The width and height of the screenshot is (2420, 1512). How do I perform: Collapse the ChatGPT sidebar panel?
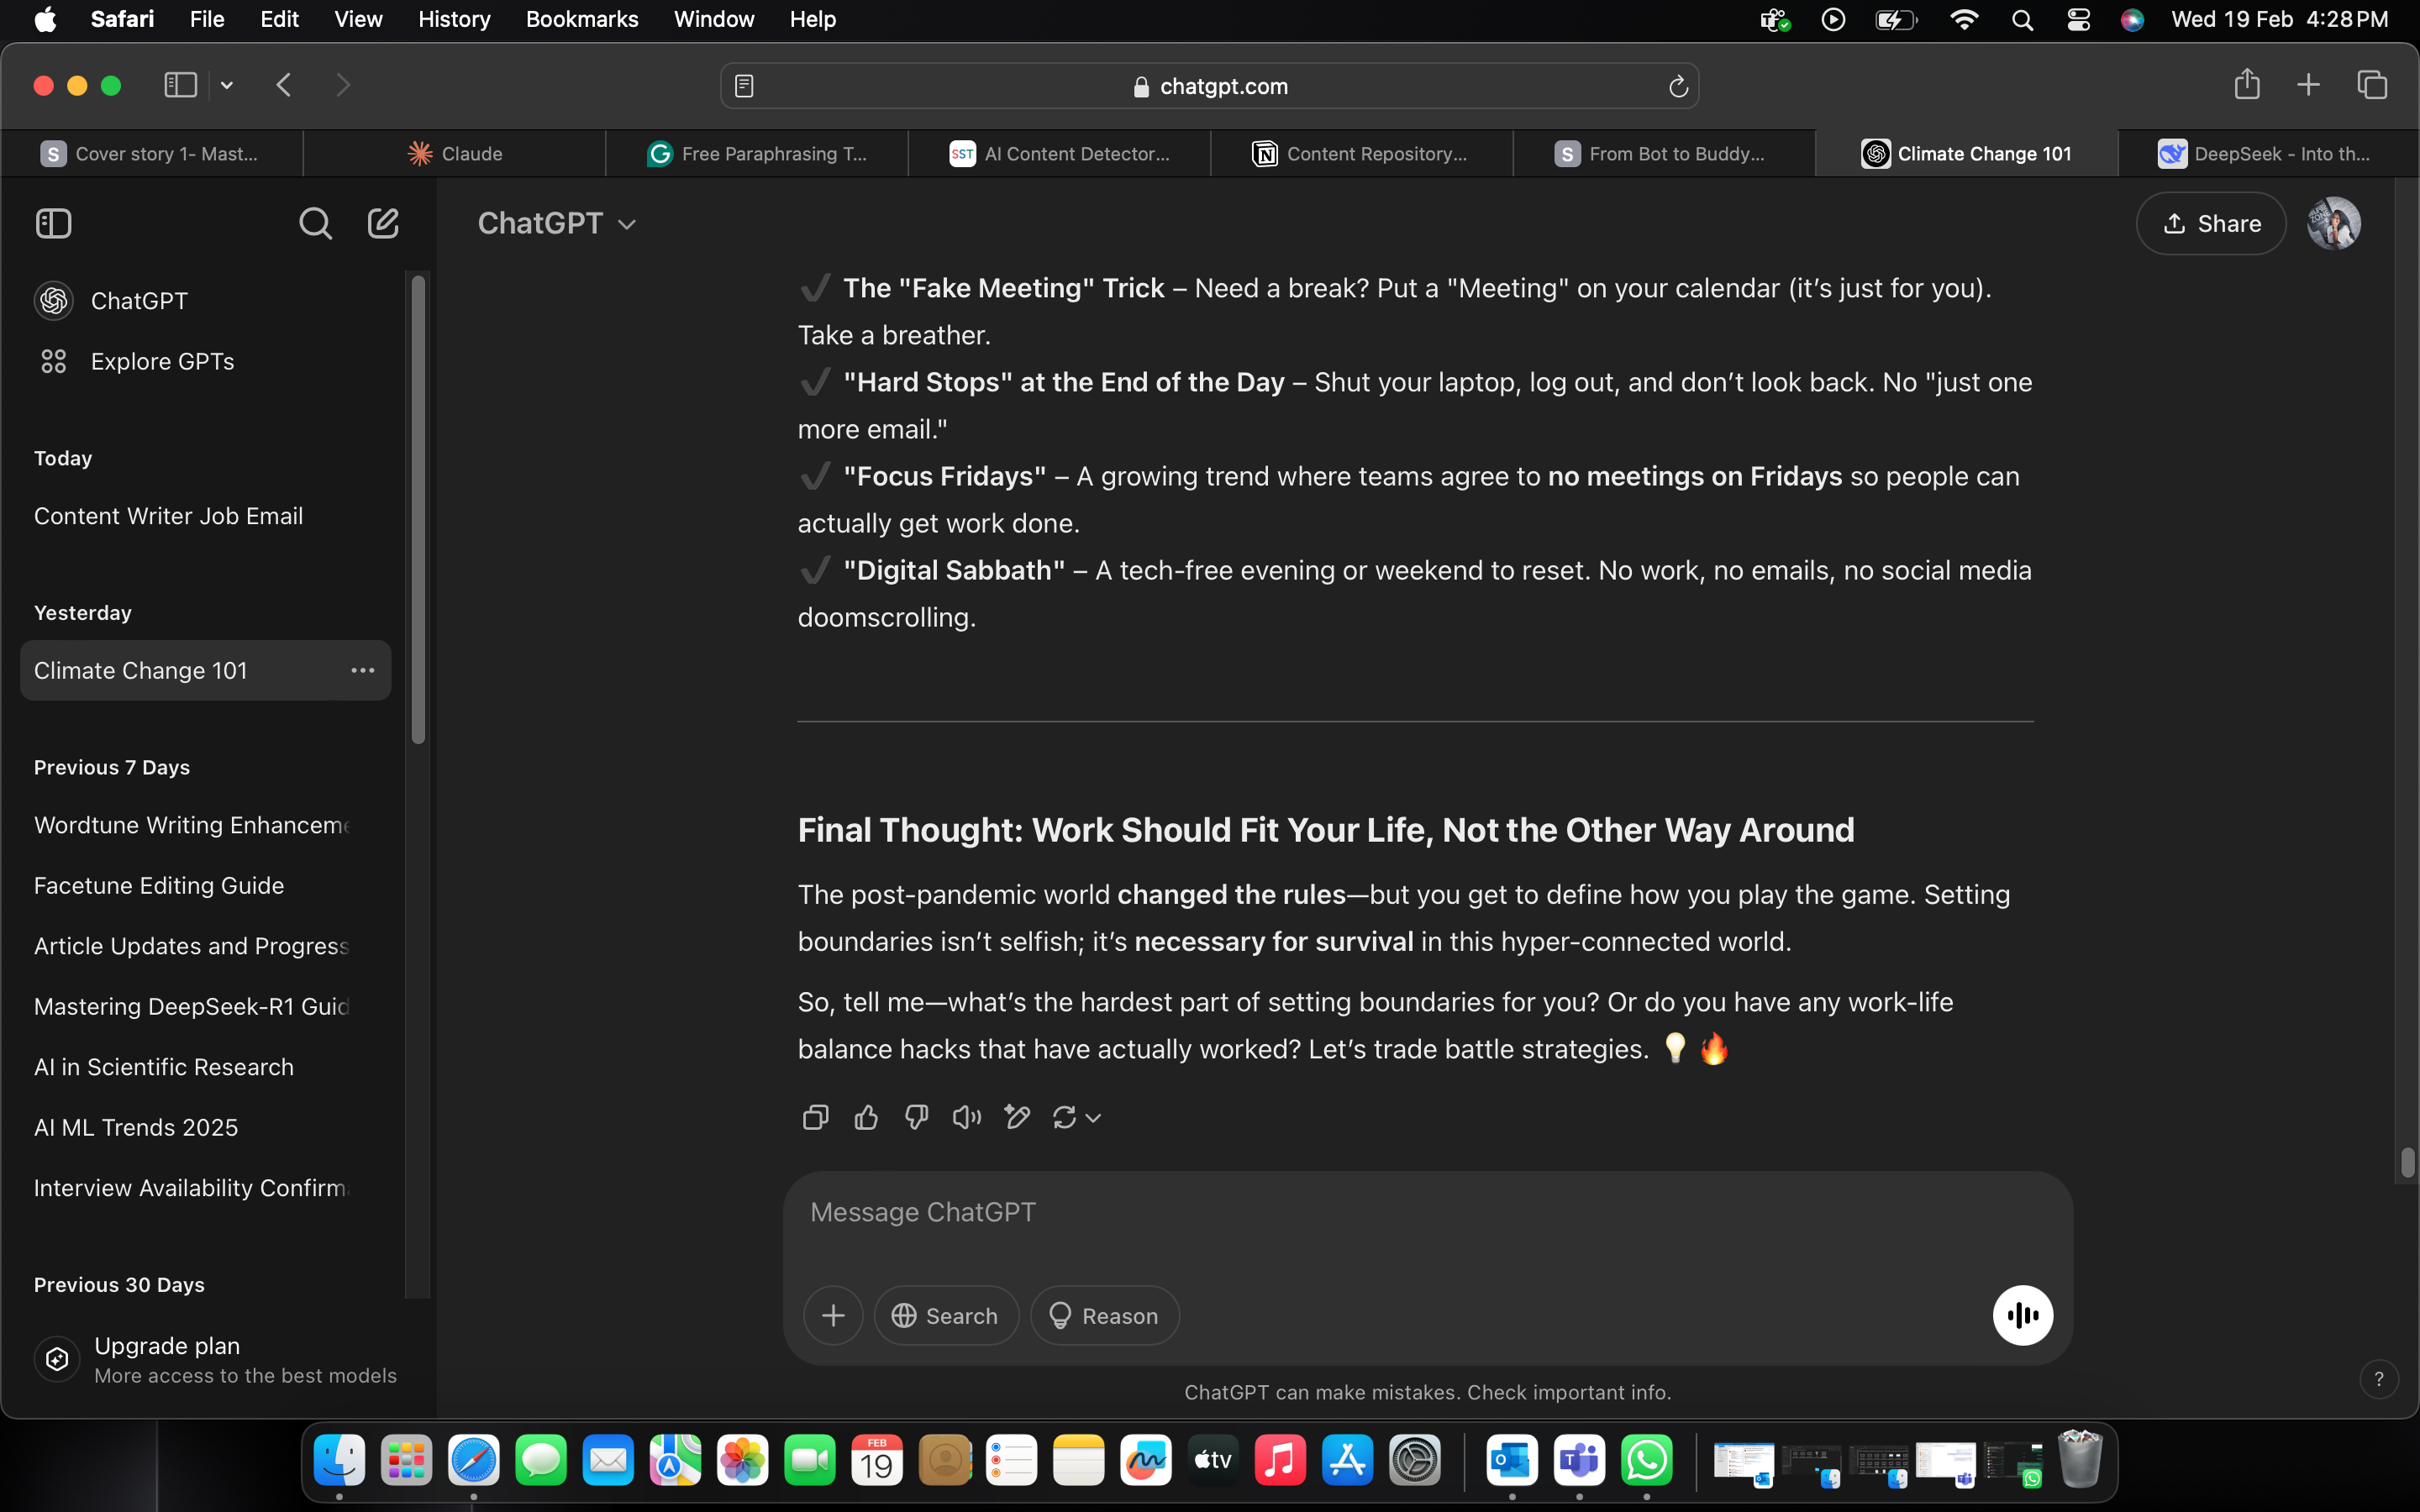pyautogui.click(x=53, y=223)
